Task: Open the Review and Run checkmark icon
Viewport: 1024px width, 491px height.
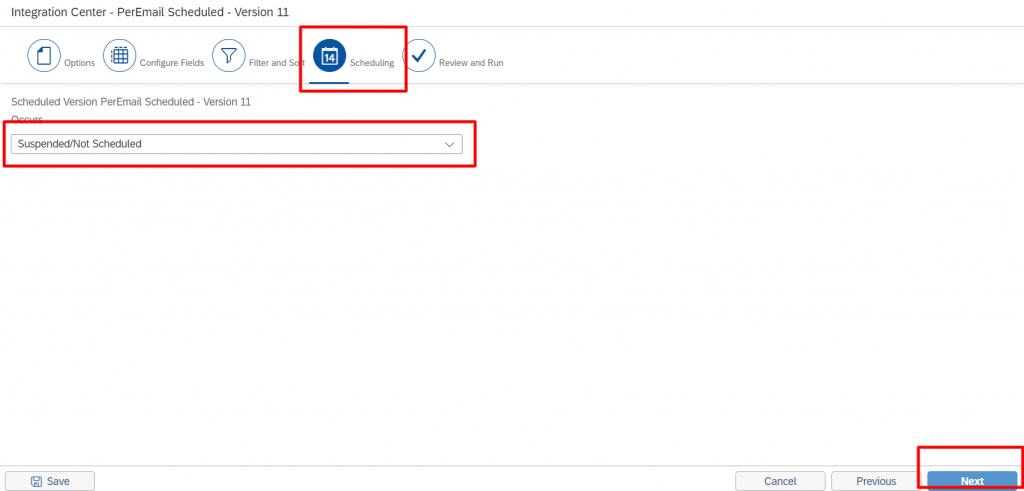Action: click(x=419, y=55)
